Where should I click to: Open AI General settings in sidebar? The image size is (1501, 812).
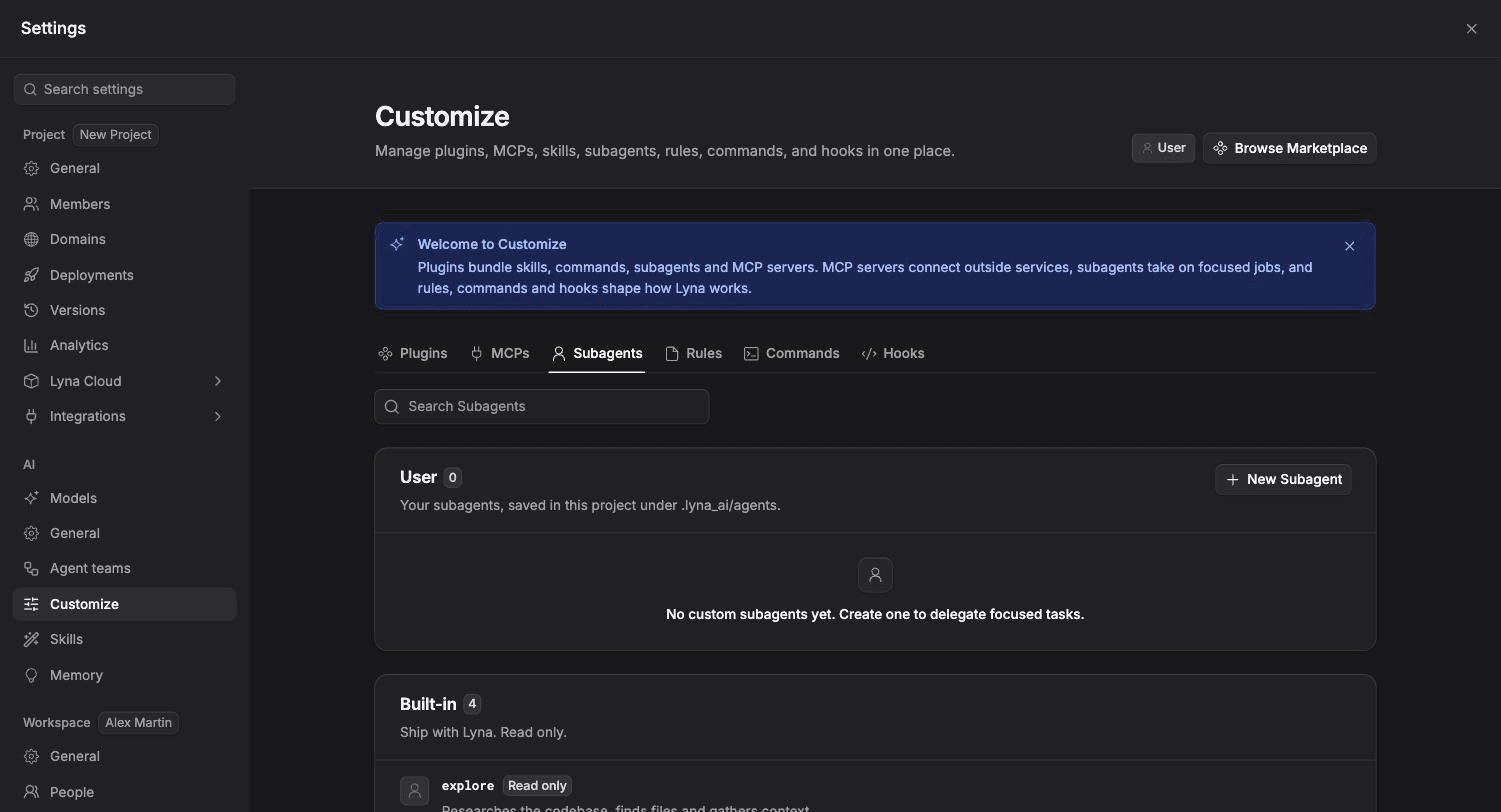(x=125, y=533)
